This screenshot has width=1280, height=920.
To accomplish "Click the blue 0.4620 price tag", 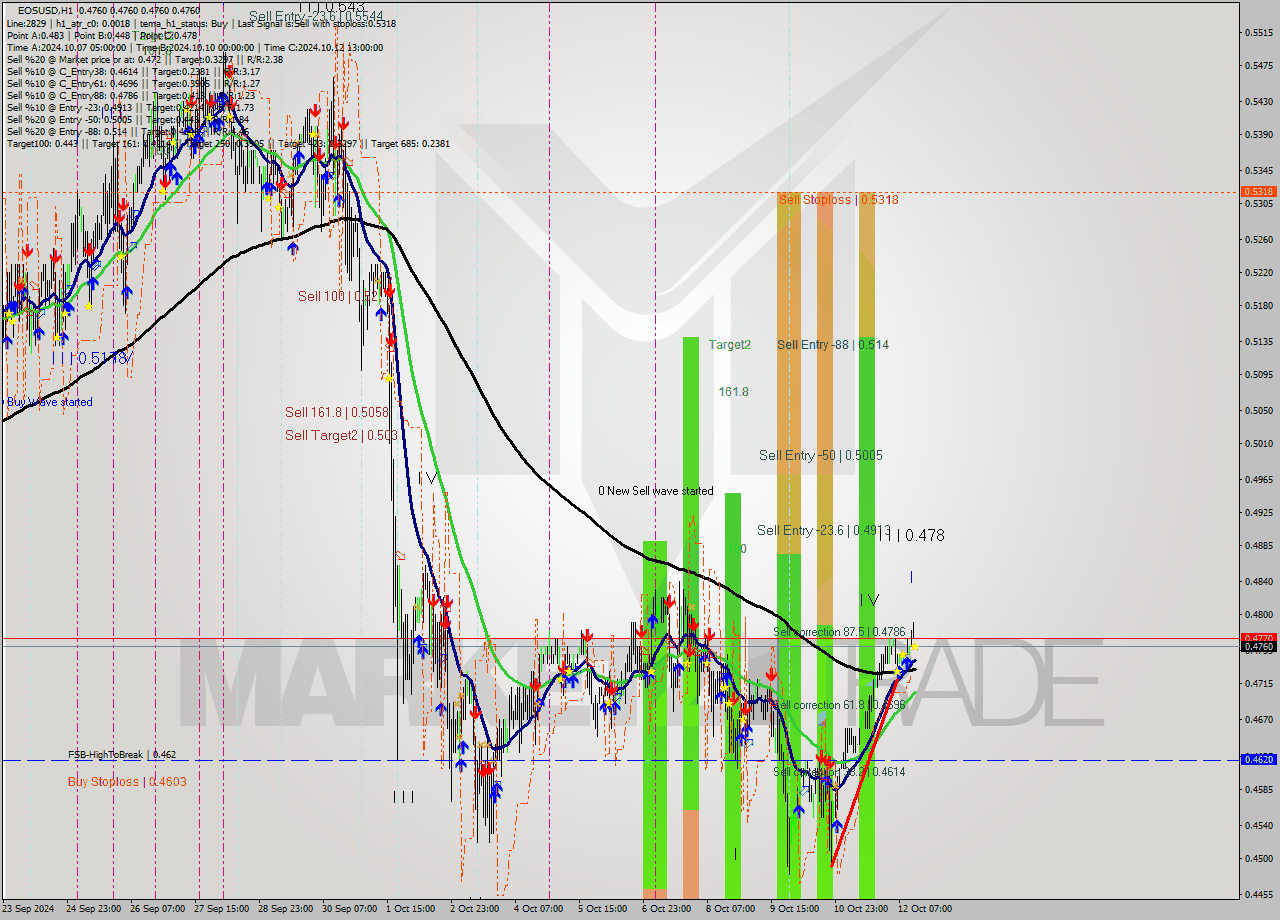I will 1258,759.
